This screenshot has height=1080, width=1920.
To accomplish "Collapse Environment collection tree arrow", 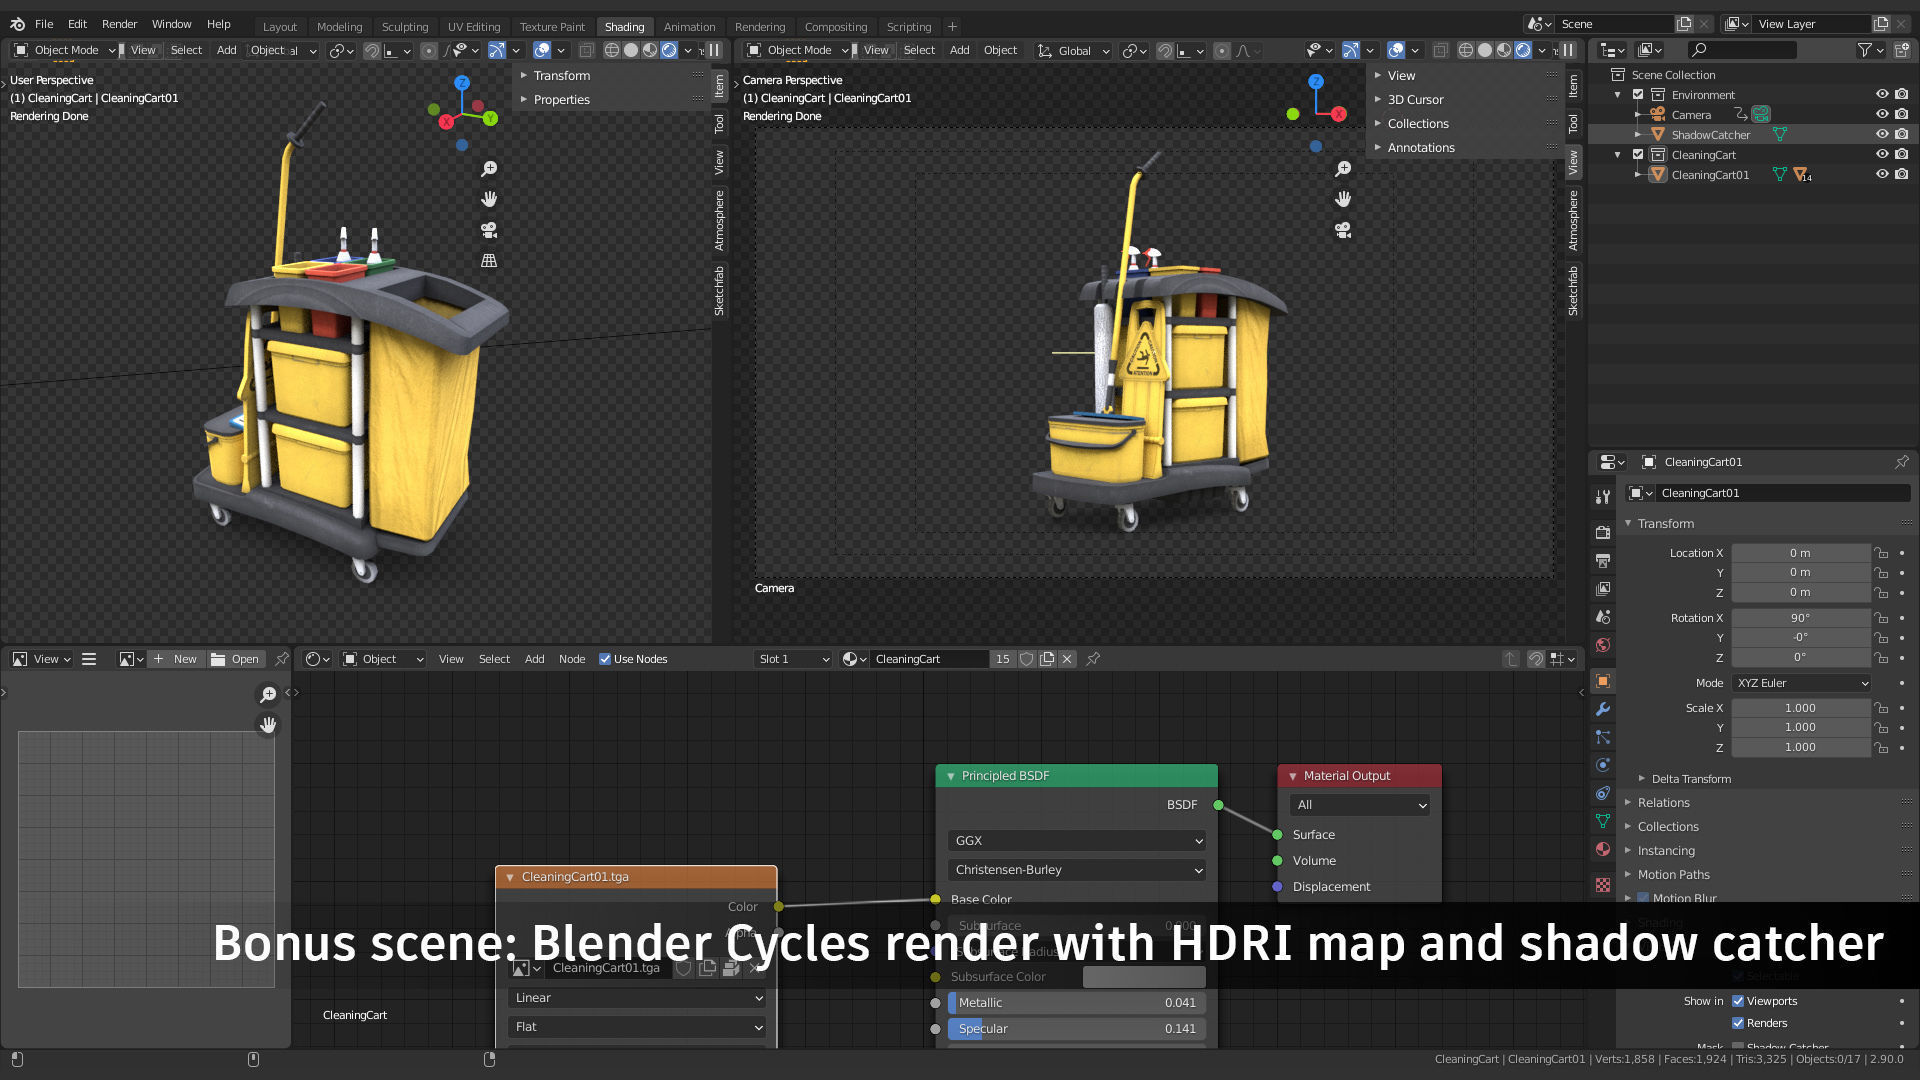I will pos(1618,95).
